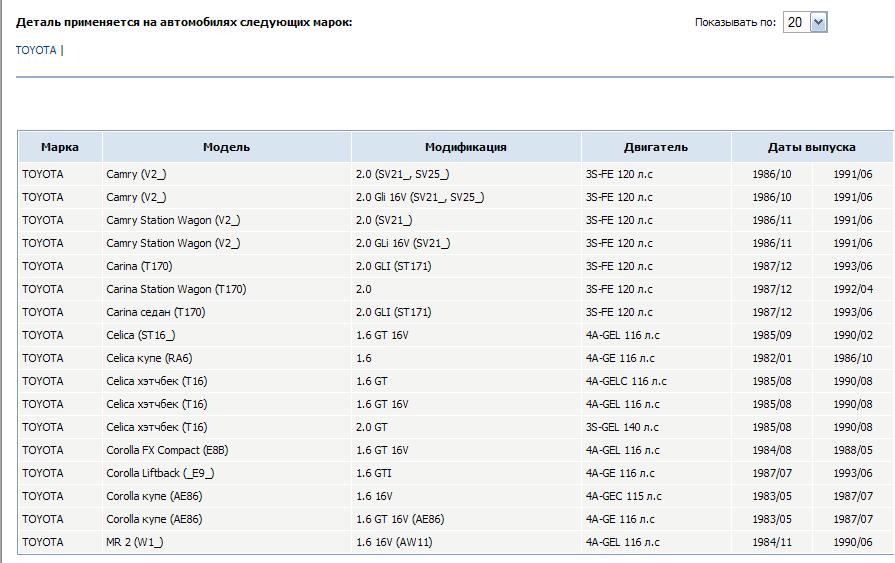Click the 4A-GEC 116 л.с engine cell
Screen dimensions: 895x563
tap(623, 496)
